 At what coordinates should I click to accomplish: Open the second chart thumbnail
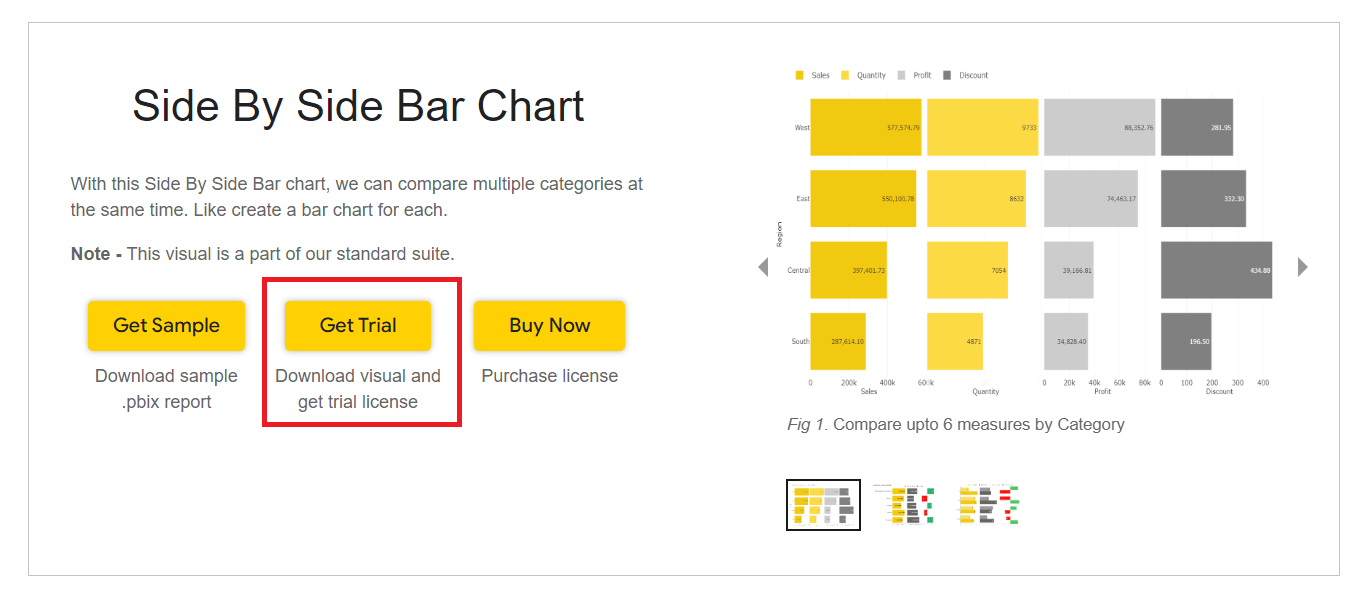[905, 505]
